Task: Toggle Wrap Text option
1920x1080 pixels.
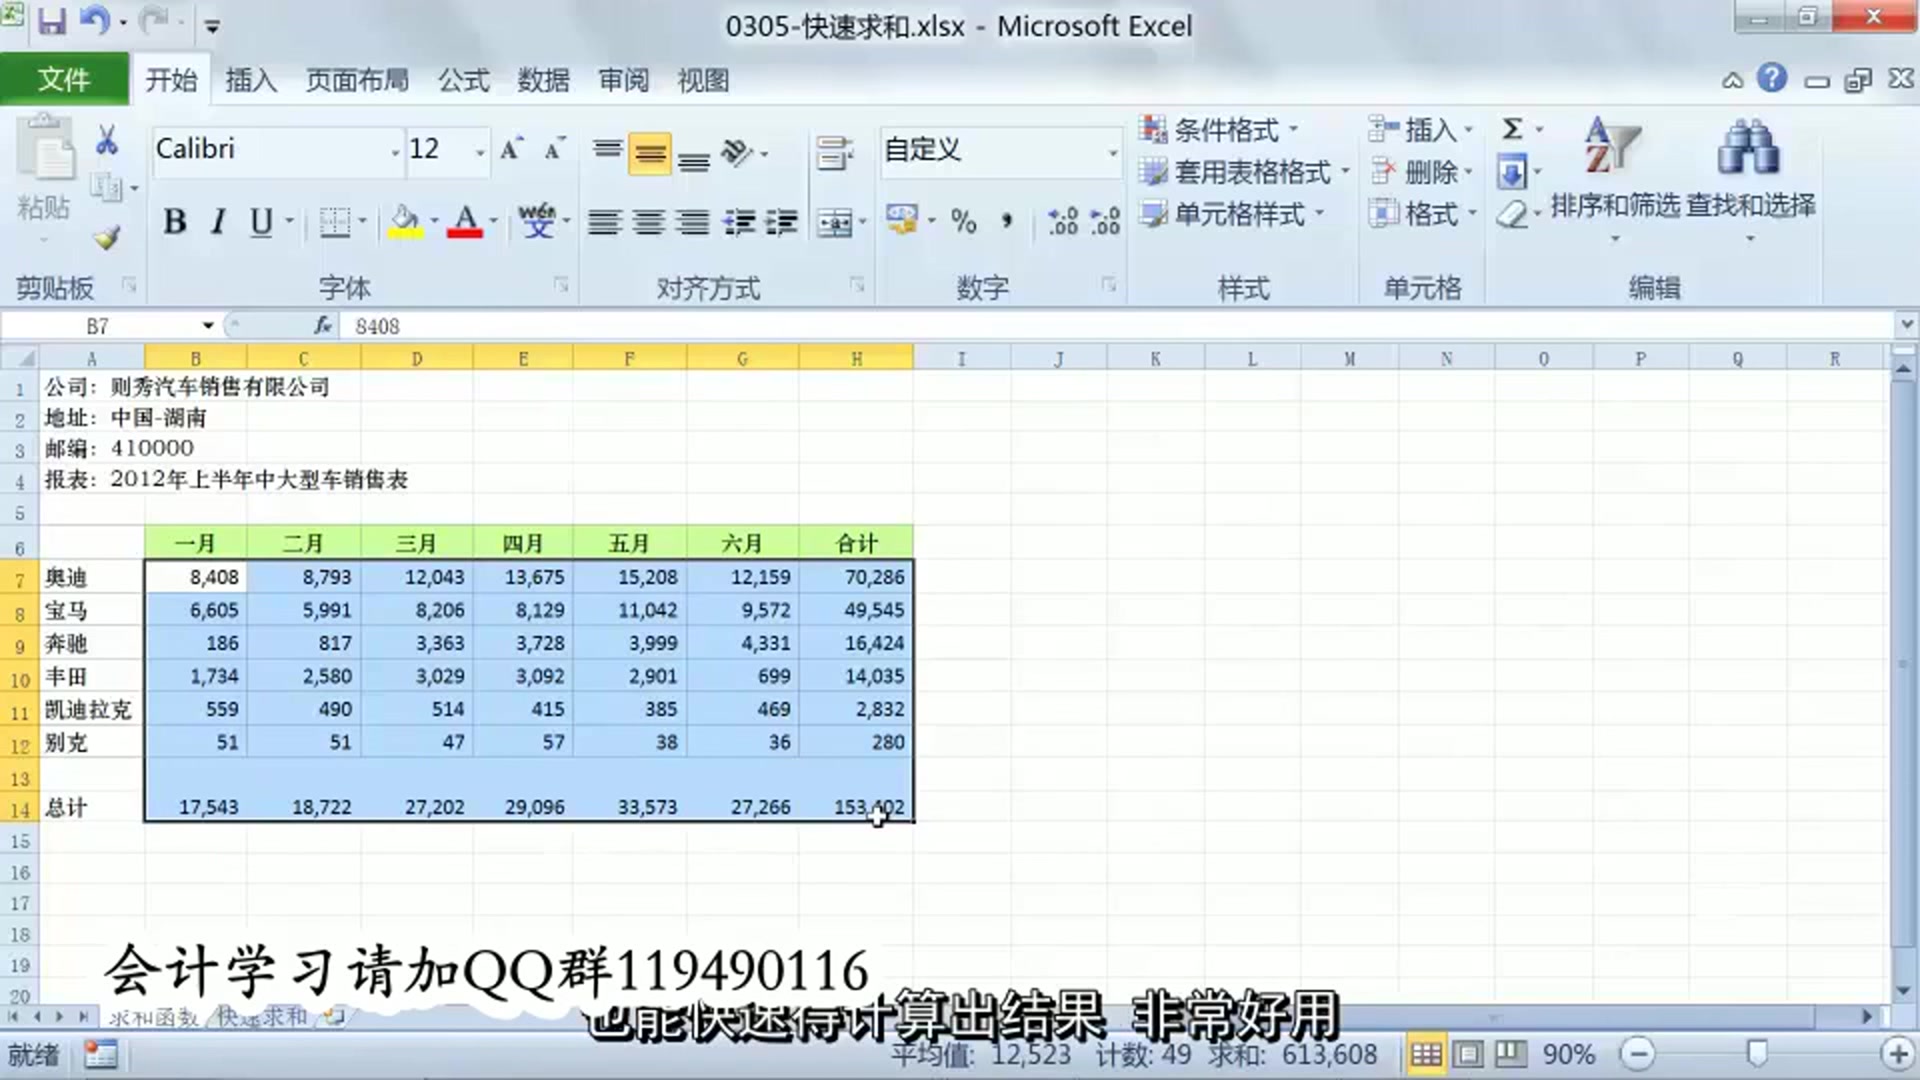Action: click(834, 152)
